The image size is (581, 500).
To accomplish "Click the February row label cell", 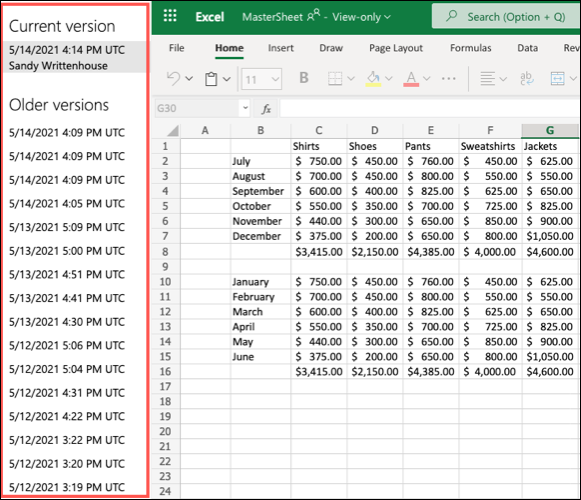I will click(261, 297).
